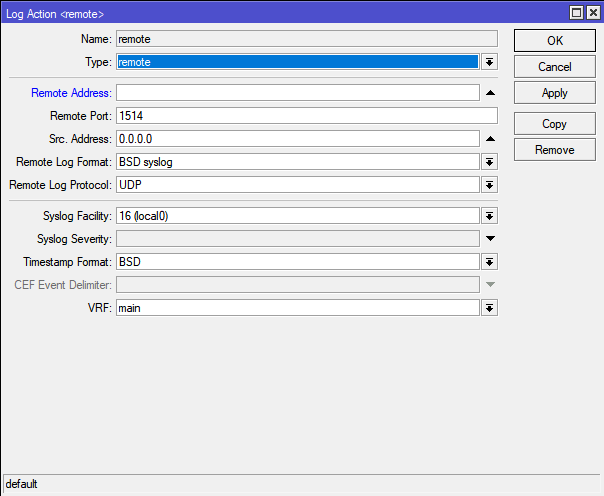This screenshot has height=496, width=604.
Task: Maximize the Log Action window
Action: click(x=577, y=12)
